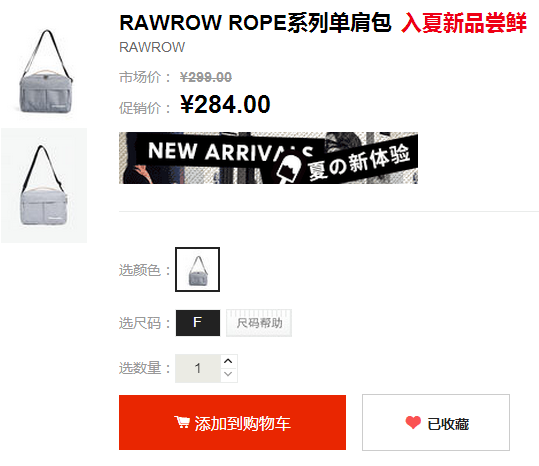This screenshot has width=539, height=466.
Task: Click the 夏の新体验 banner text
Action: click(x=359, y=162)
